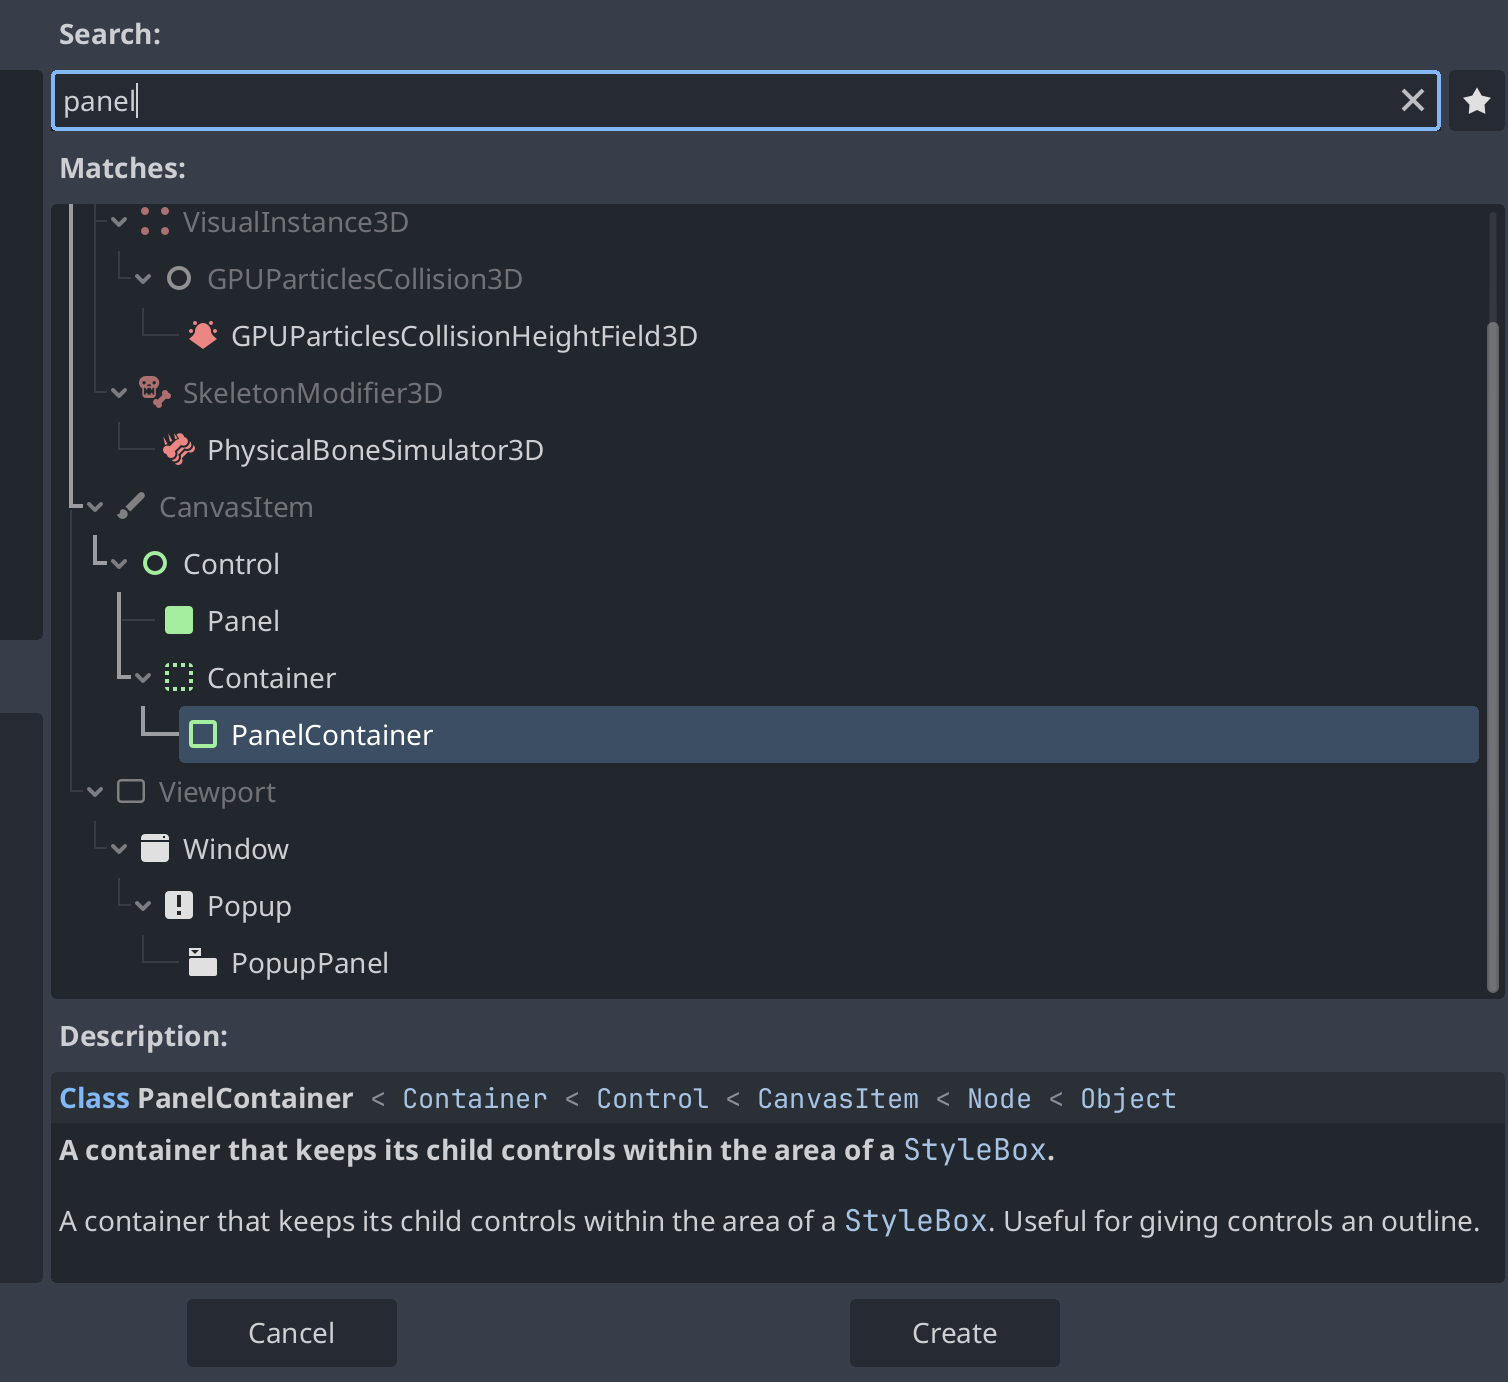Click the Window node icon
This screenshot has width=1508, height=1382.
click(x=155, y=848)
